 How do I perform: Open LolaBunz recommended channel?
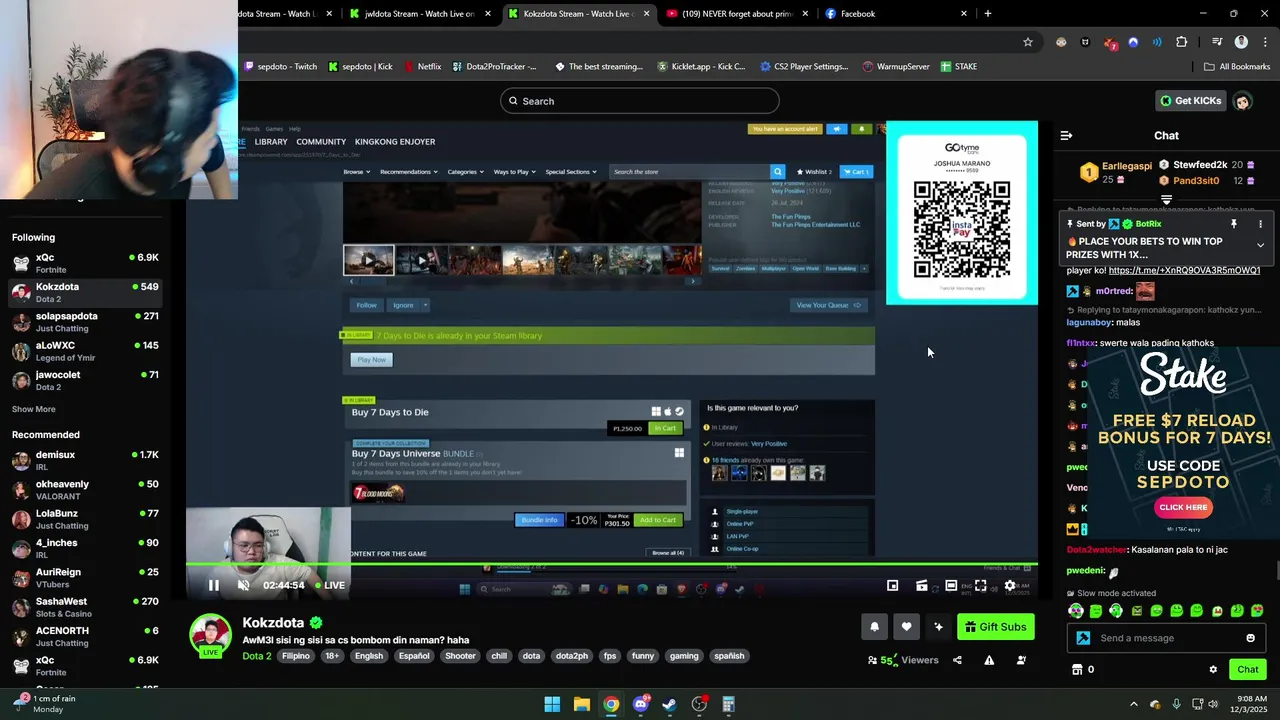(85, 519)
